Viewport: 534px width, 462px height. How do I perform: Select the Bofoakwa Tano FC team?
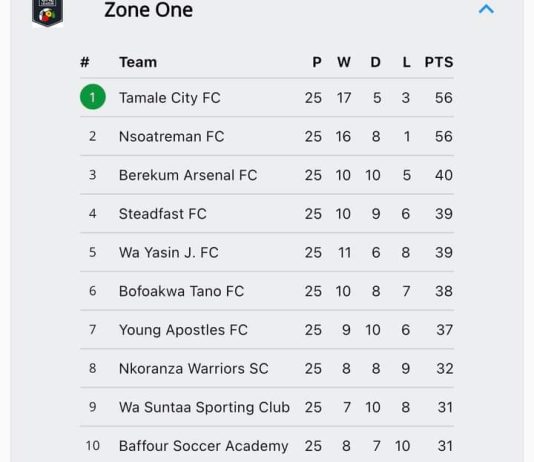267,291
